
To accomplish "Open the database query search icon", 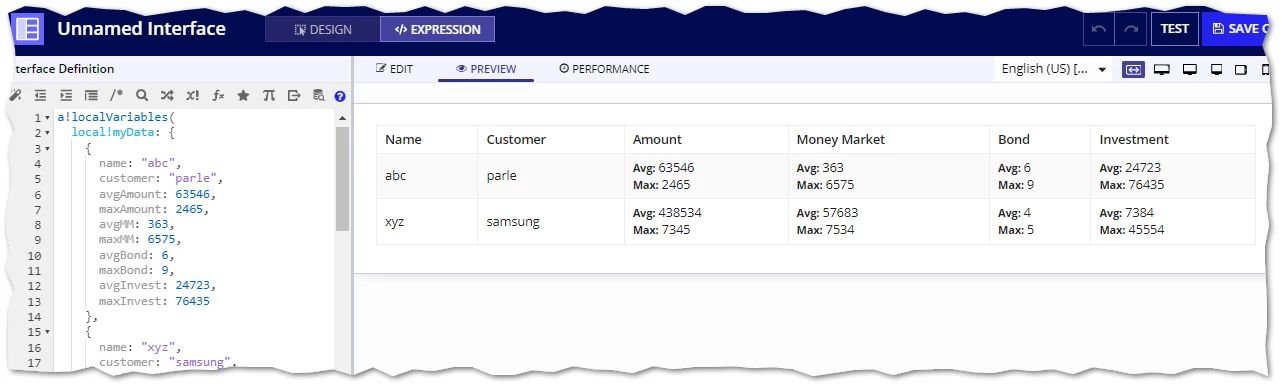I will (319, 96).
